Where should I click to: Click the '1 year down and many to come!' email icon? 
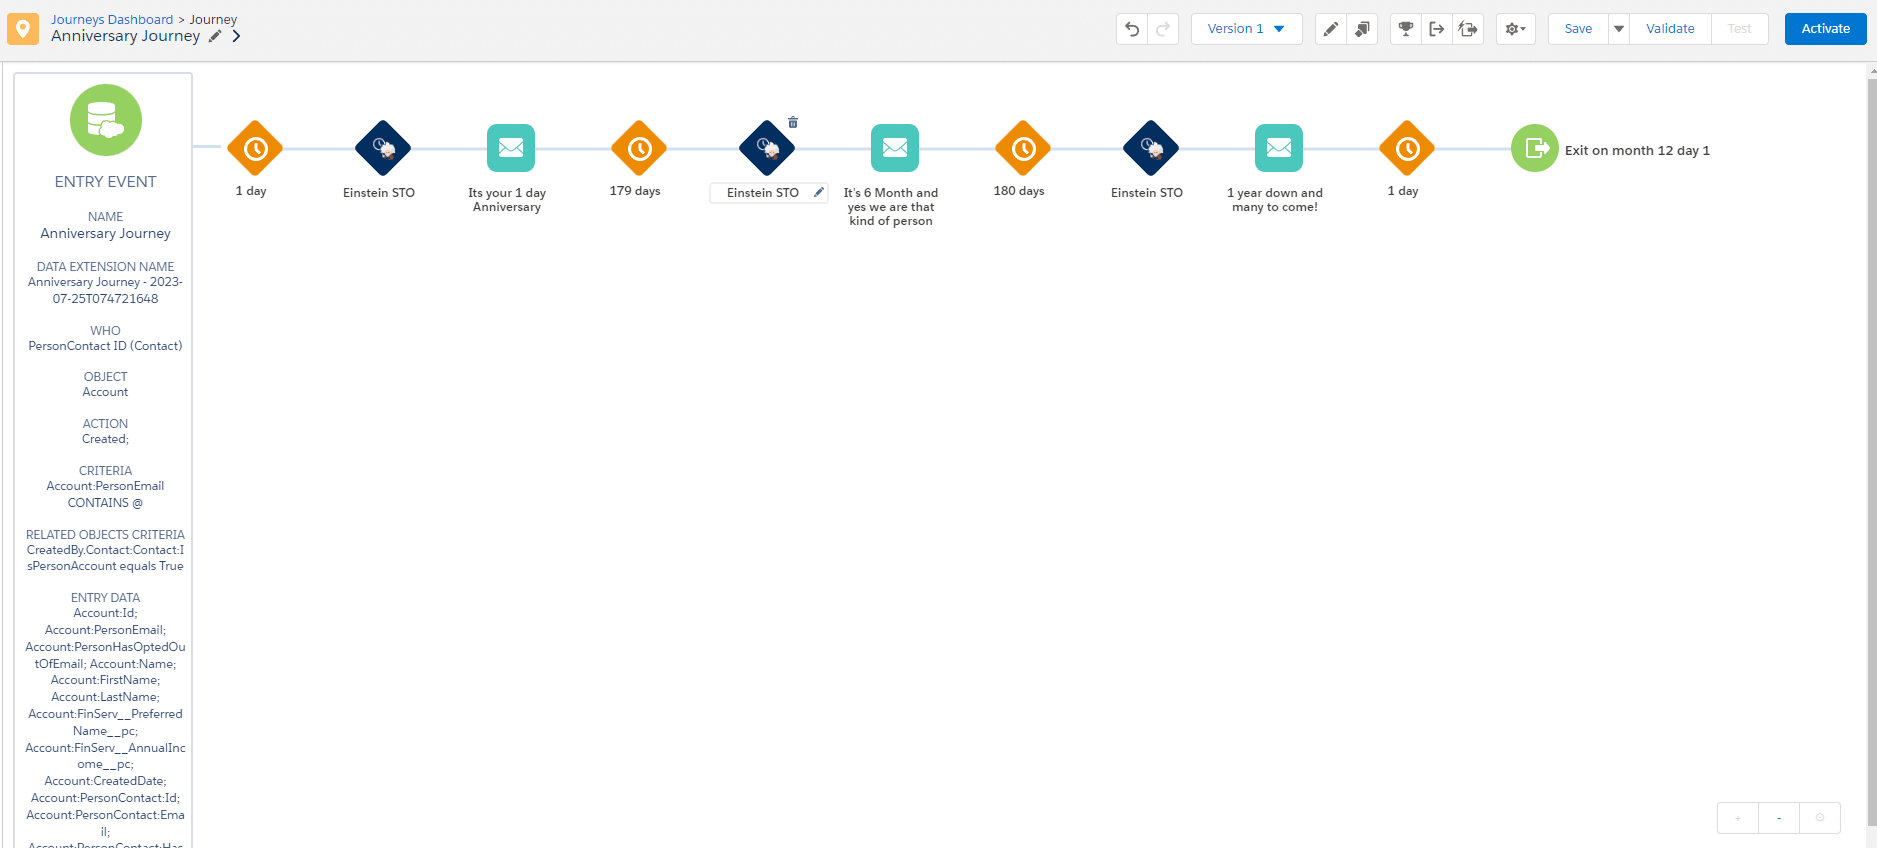point(1279,149)
